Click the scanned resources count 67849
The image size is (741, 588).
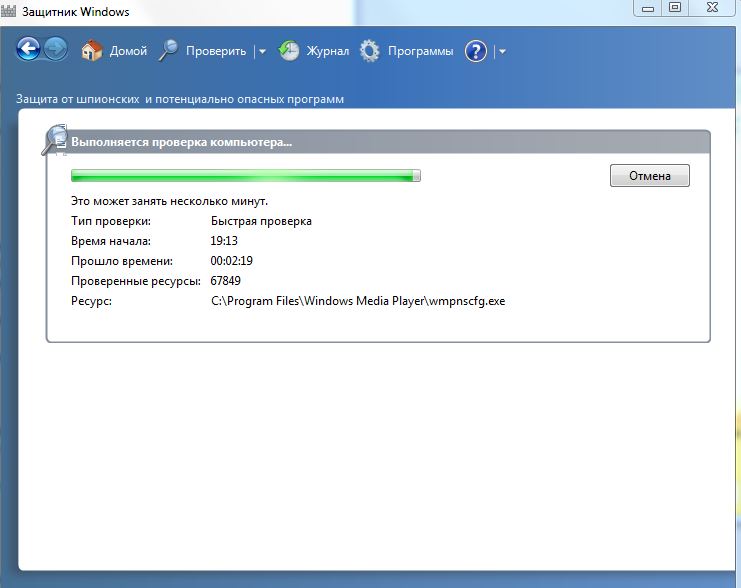(225, 281)
